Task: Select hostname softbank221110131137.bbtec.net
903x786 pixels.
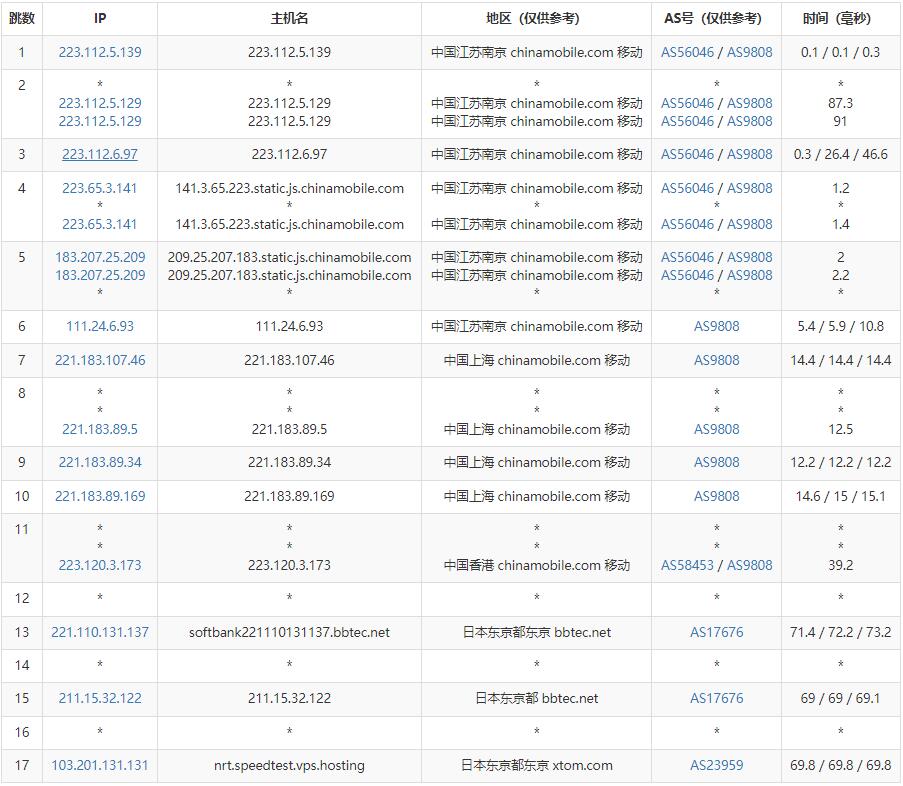Action: point(289,632)
